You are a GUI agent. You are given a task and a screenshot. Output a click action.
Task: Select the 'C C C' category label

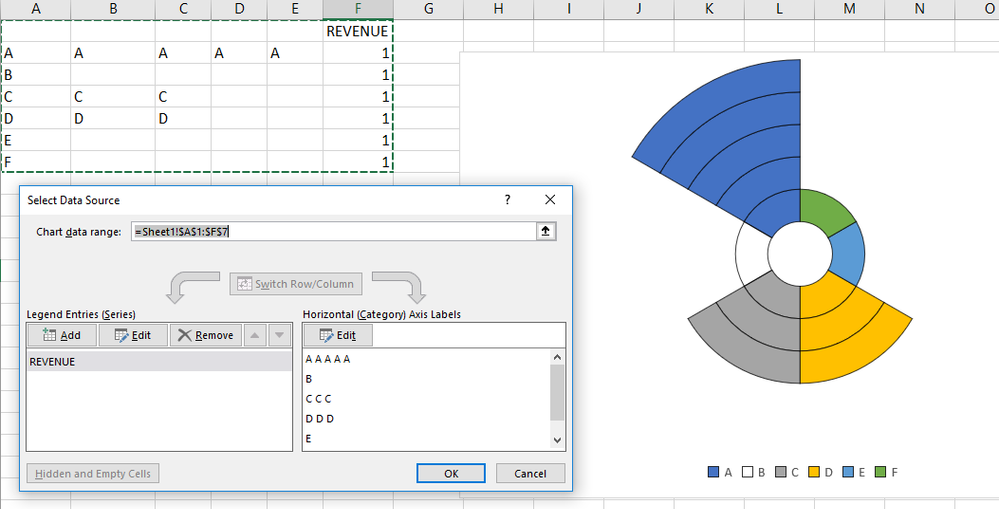318,399
